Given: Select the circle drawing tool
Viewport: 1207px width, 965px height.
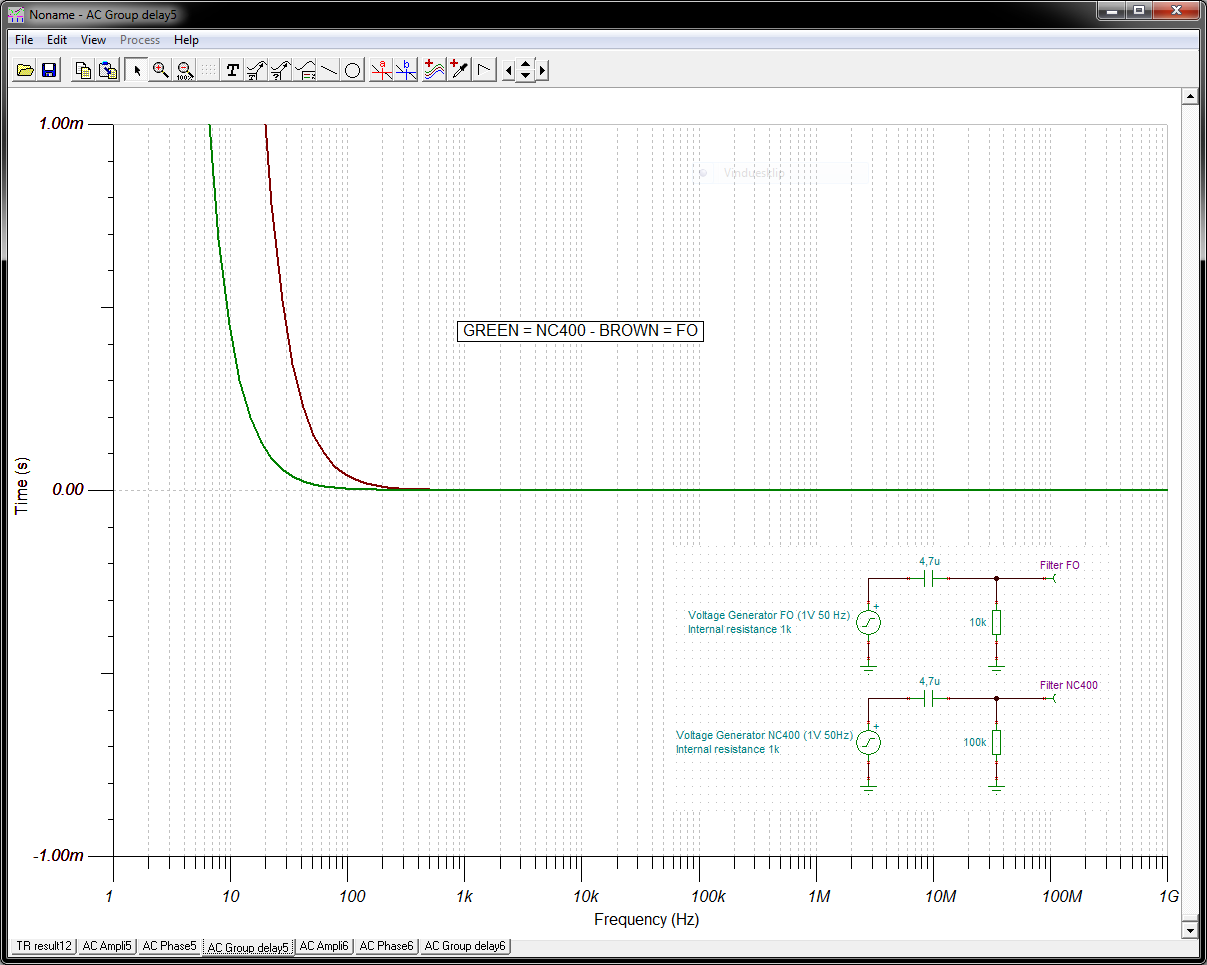Looking at the screenshot, I should point(353,70).
